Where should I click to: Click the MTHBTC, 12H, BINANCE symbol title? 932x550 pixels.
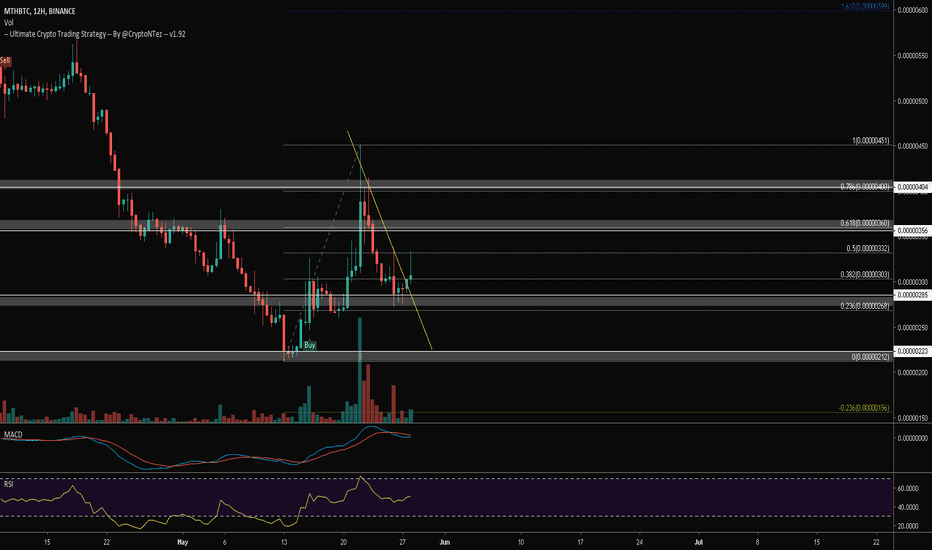tap(40, 11)
